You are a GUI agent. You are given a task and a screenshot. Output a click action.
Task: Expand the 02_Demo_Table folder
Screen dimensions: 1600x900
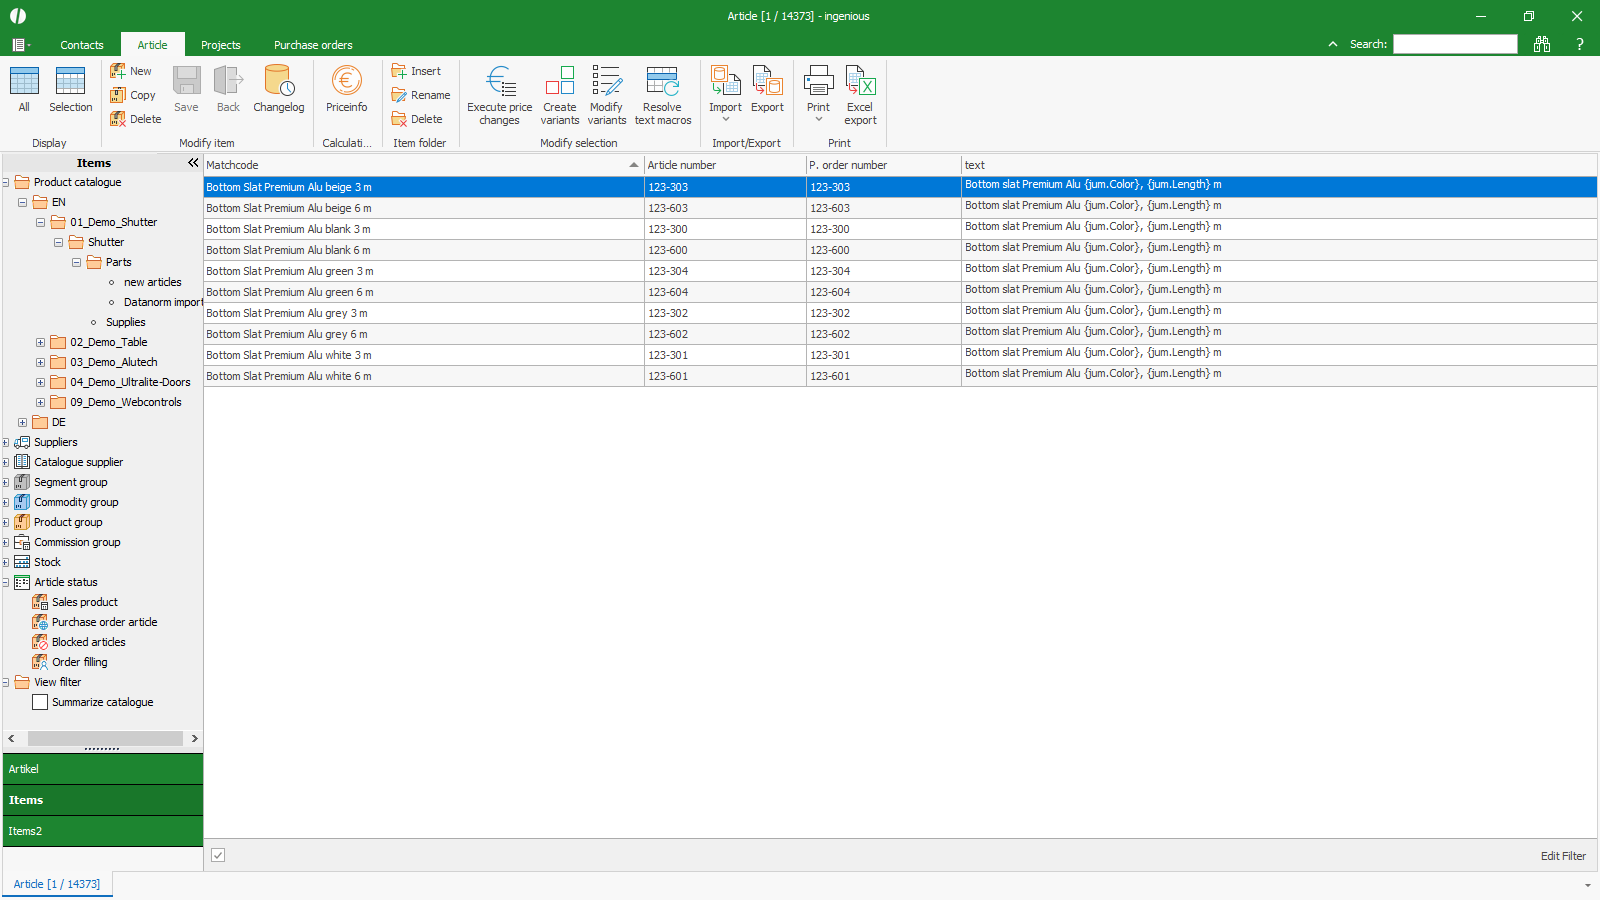40,342
